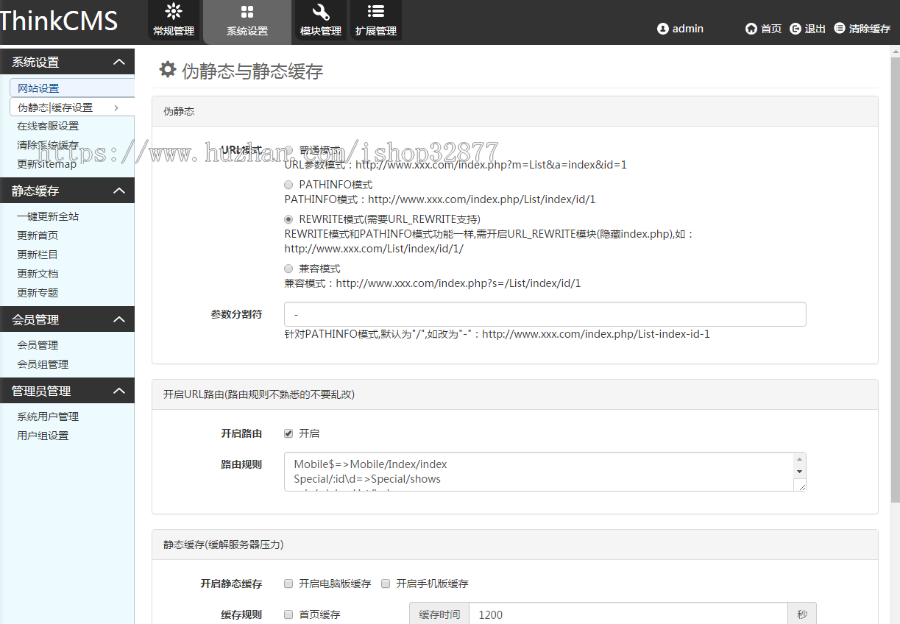Screen dimensions: 900x624
Task: Click 路由规则 textarea scroll down arrow
Action: click(800, 471)
